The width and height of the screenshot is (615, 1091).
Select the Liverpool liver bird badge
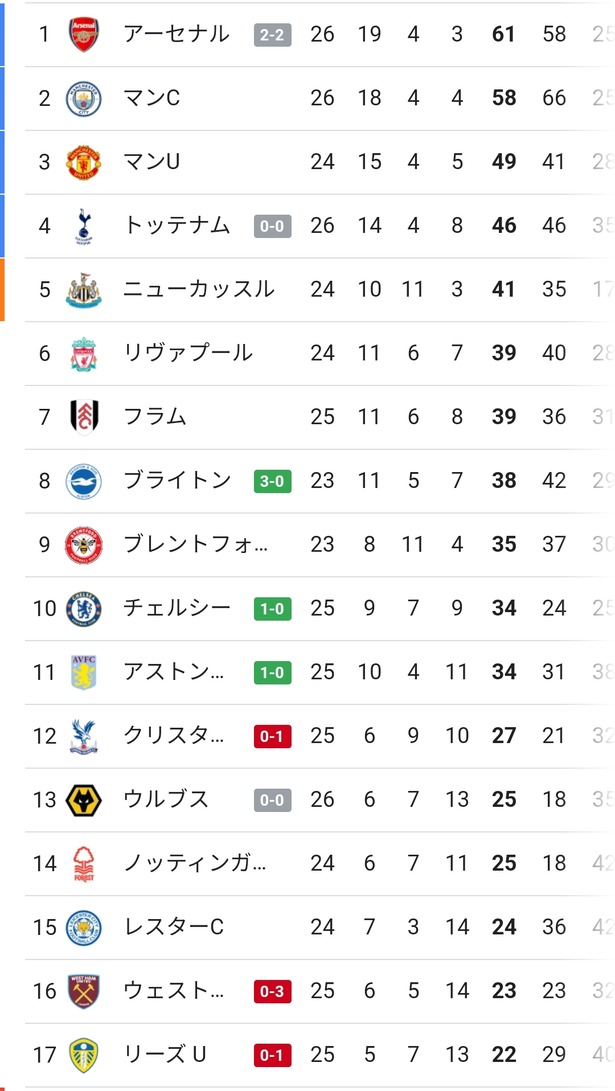coord(83,352)
